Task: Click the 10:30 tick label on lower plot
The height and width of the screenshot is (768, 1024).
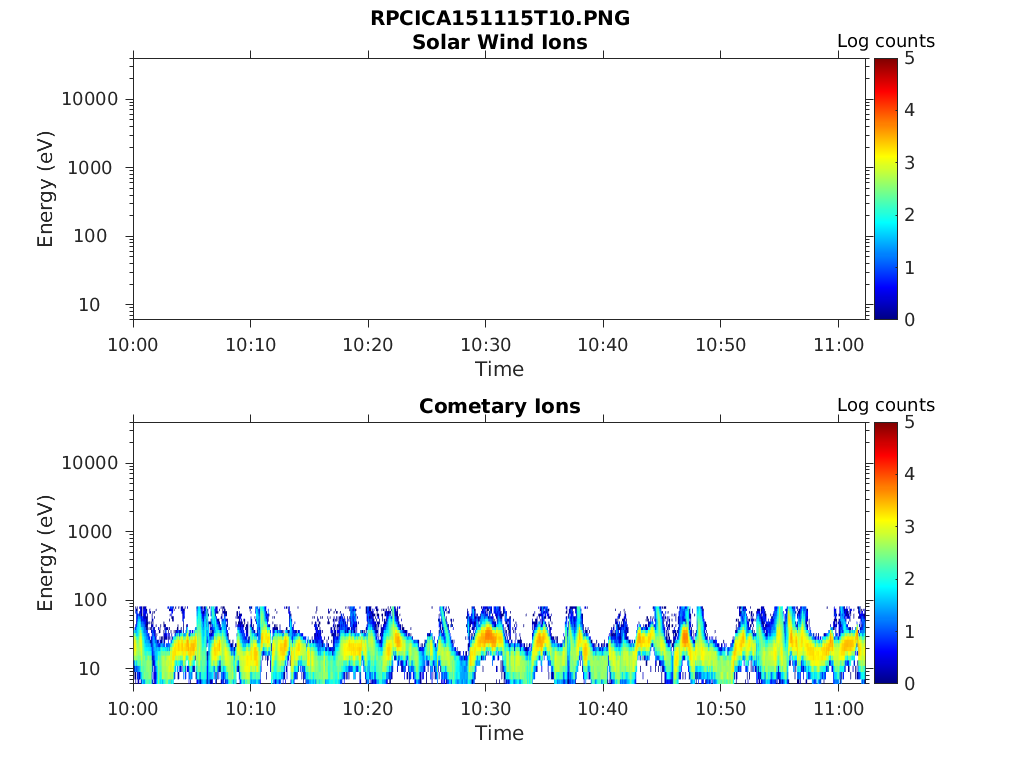Action: point(485,709)
